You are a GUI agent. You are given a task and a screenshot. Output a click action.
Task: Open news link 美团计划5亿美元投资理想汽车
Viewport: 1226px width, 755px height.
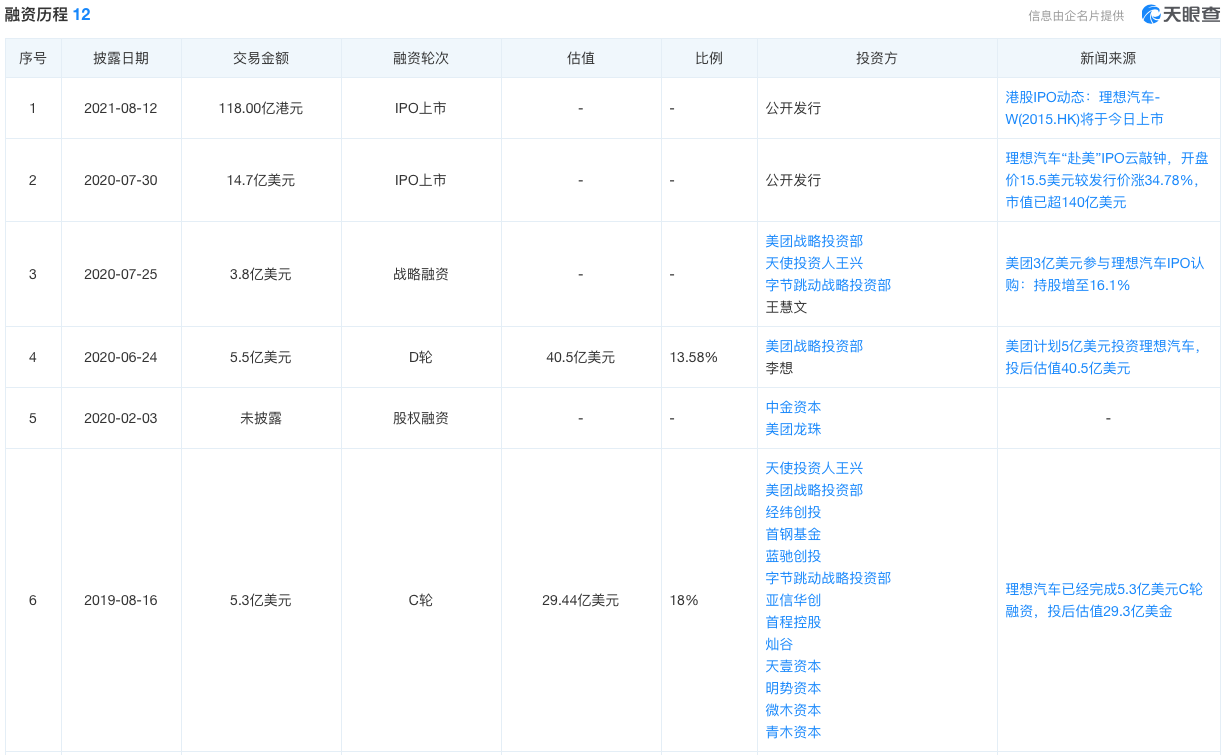tap(1103, 357)
